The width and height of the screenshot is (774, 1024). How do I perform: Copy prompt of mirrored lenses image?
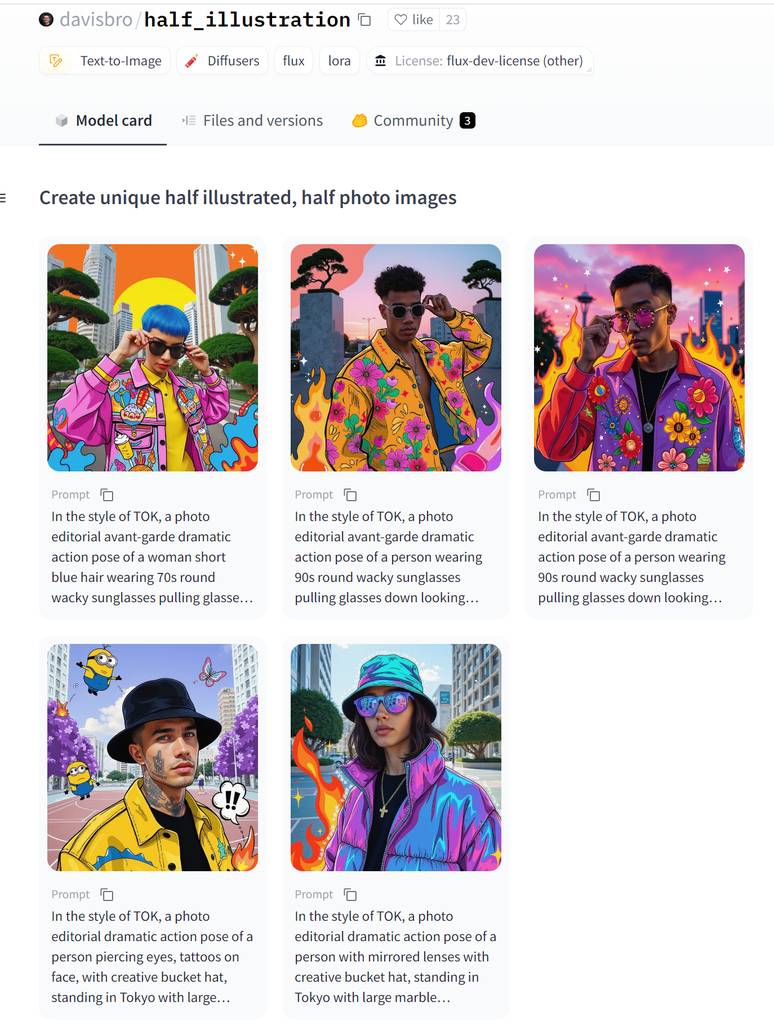[x=350, y=894]
